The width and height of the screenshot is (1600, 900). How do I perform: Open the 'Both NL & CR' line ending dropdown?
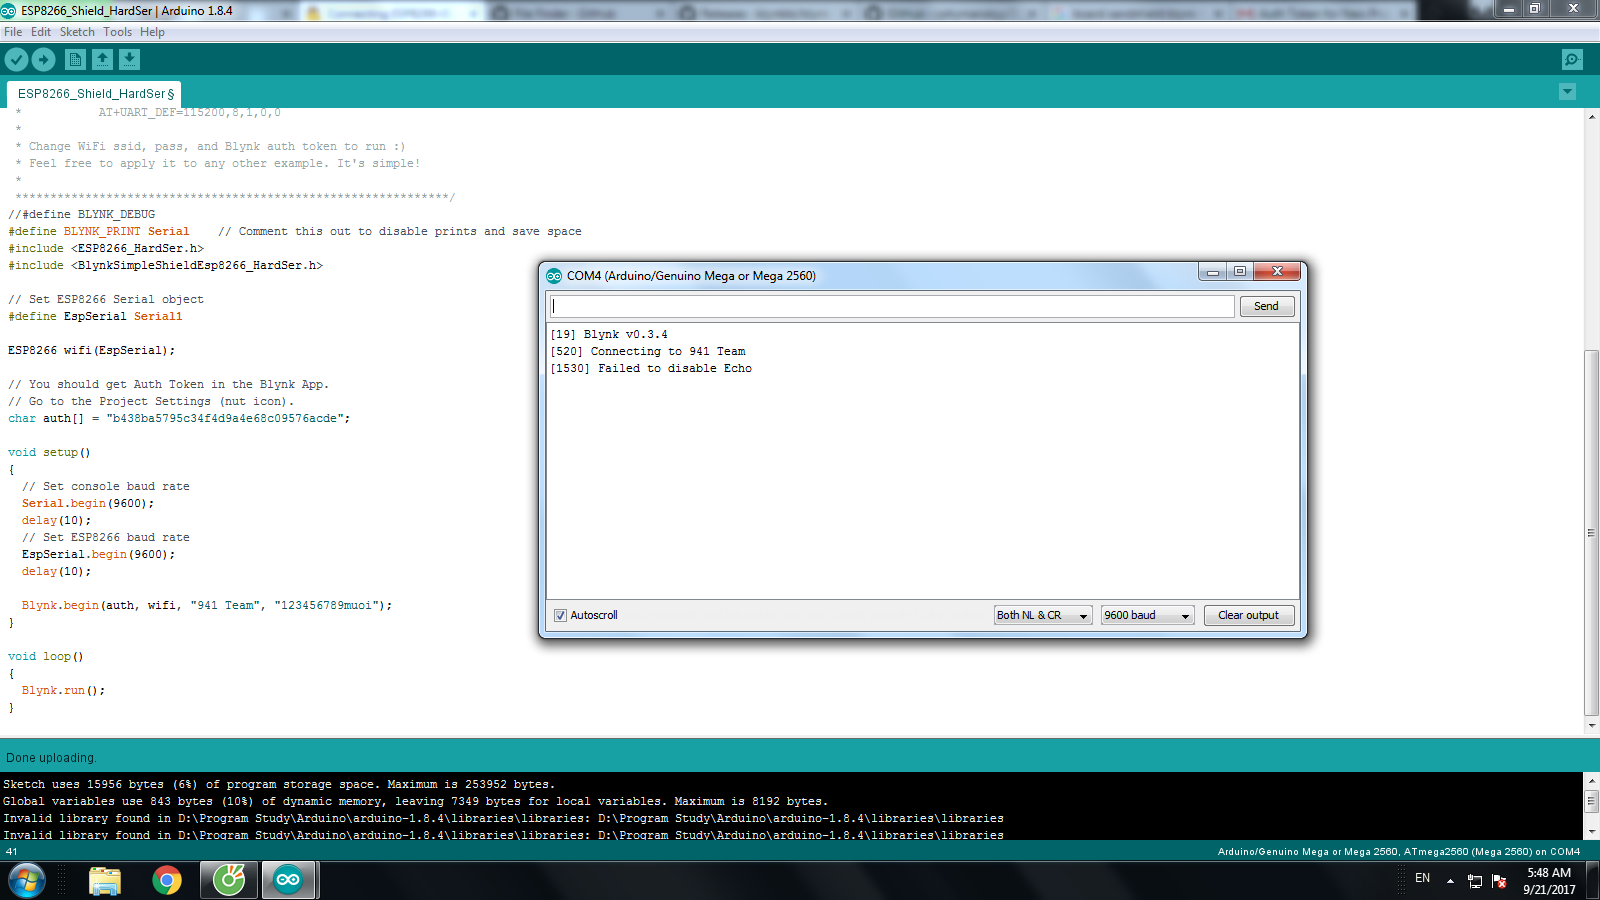point(1042,615)
